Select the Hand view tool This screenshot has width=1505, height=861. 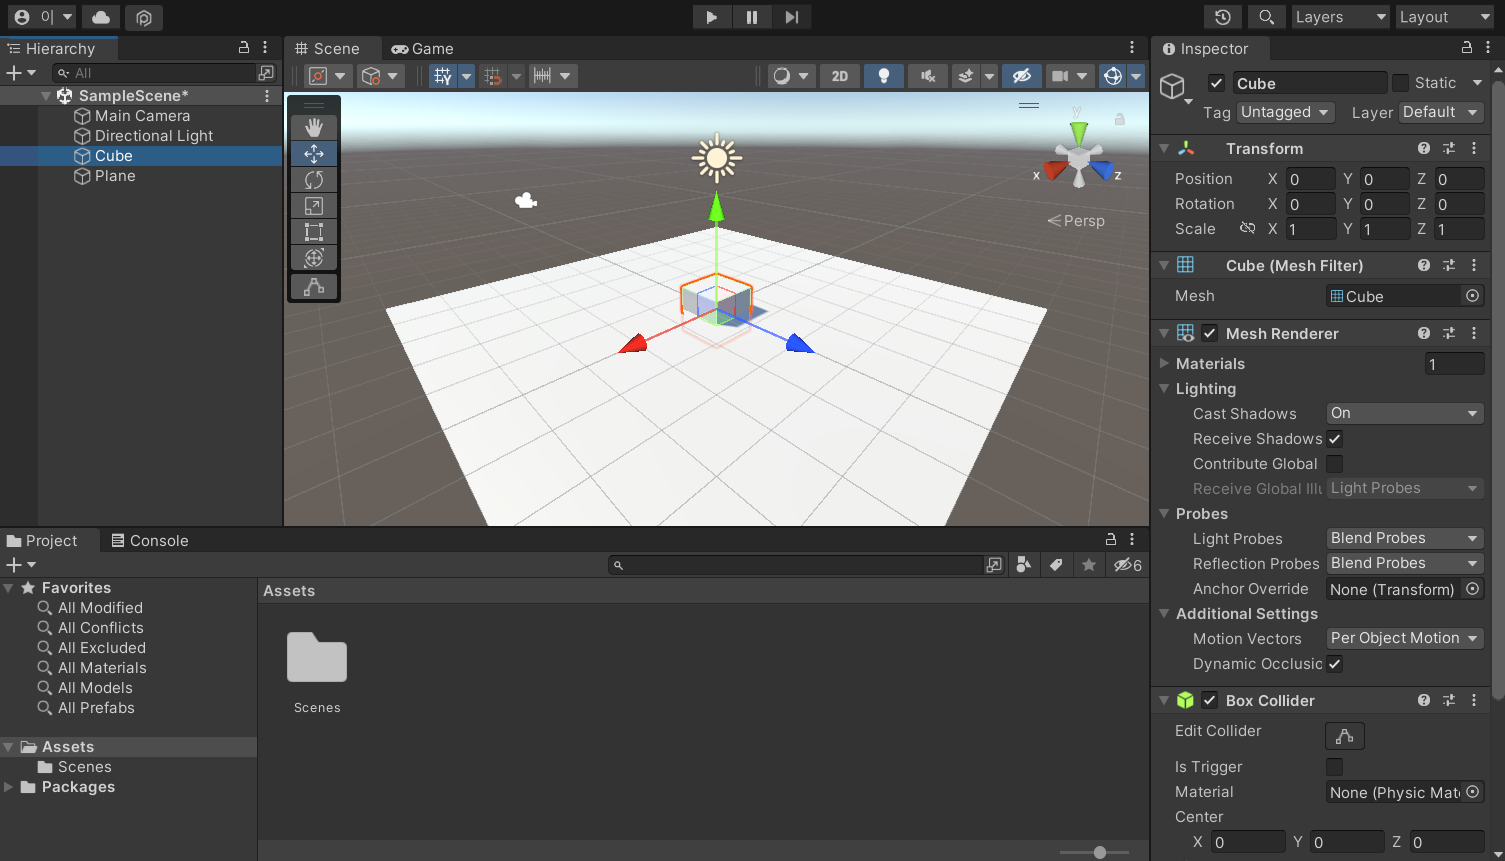click(x=314, y=127)
